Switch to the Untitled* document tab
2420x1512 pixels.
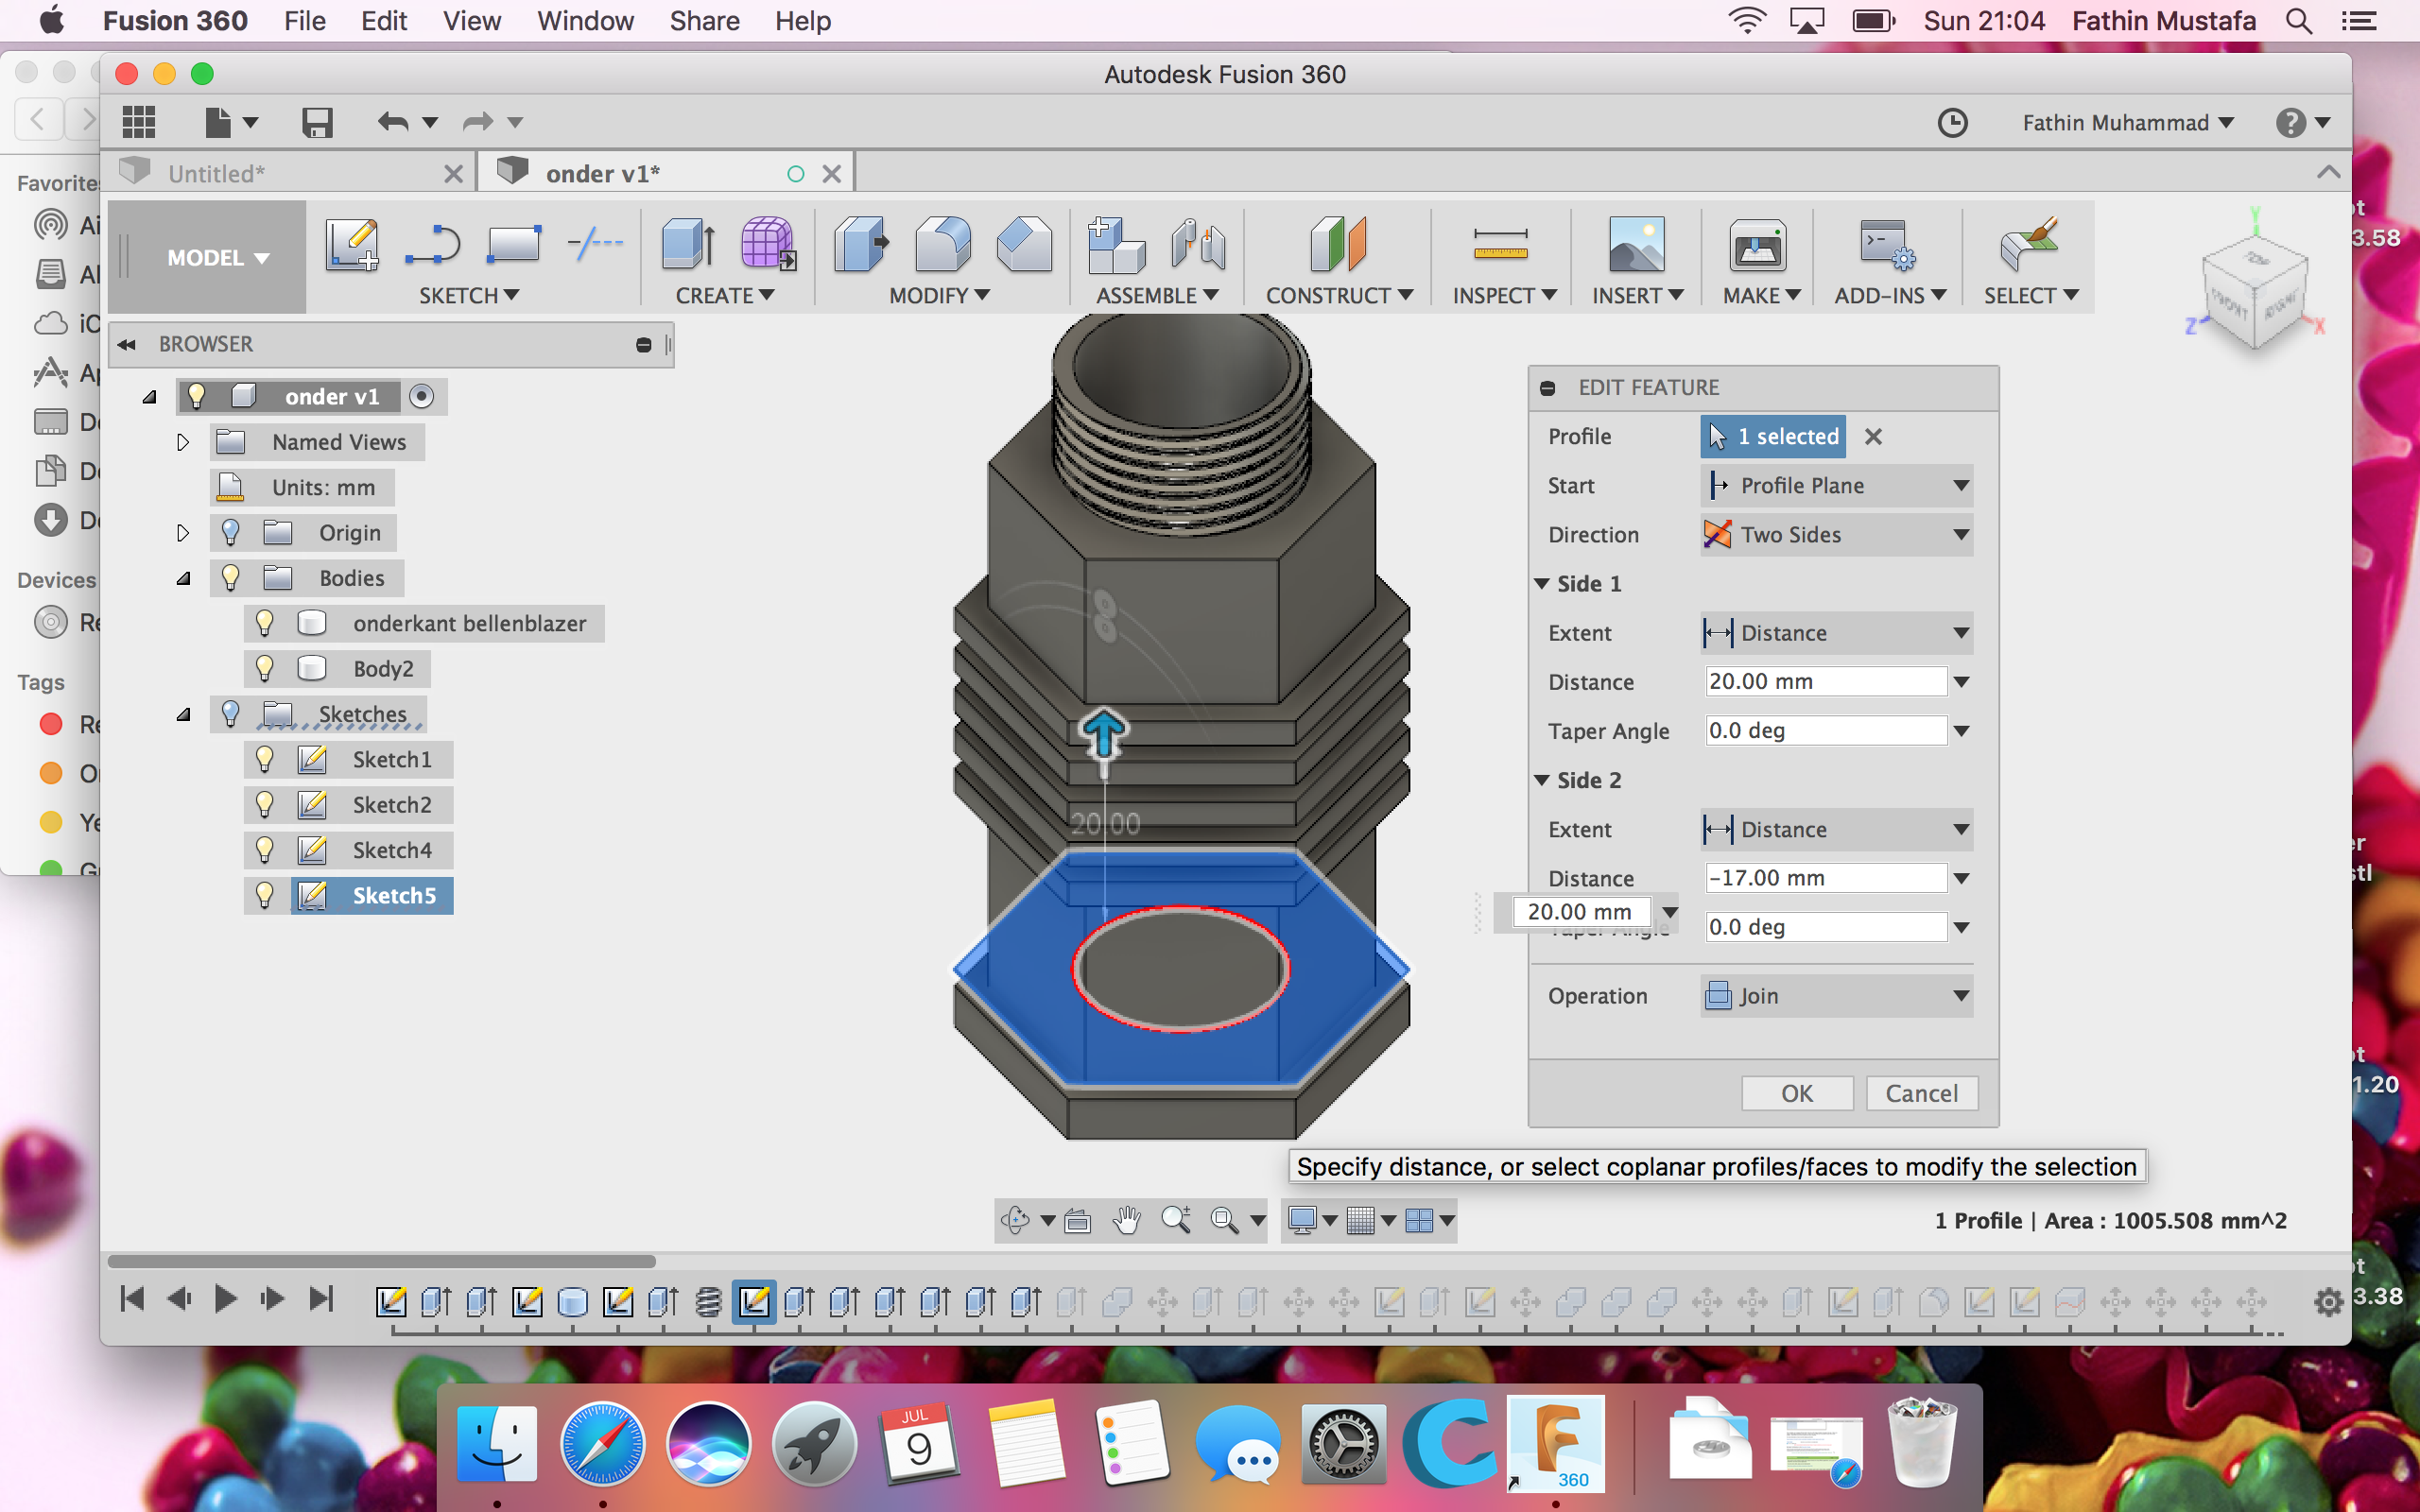pyautogui.click(x=217, y=174)
